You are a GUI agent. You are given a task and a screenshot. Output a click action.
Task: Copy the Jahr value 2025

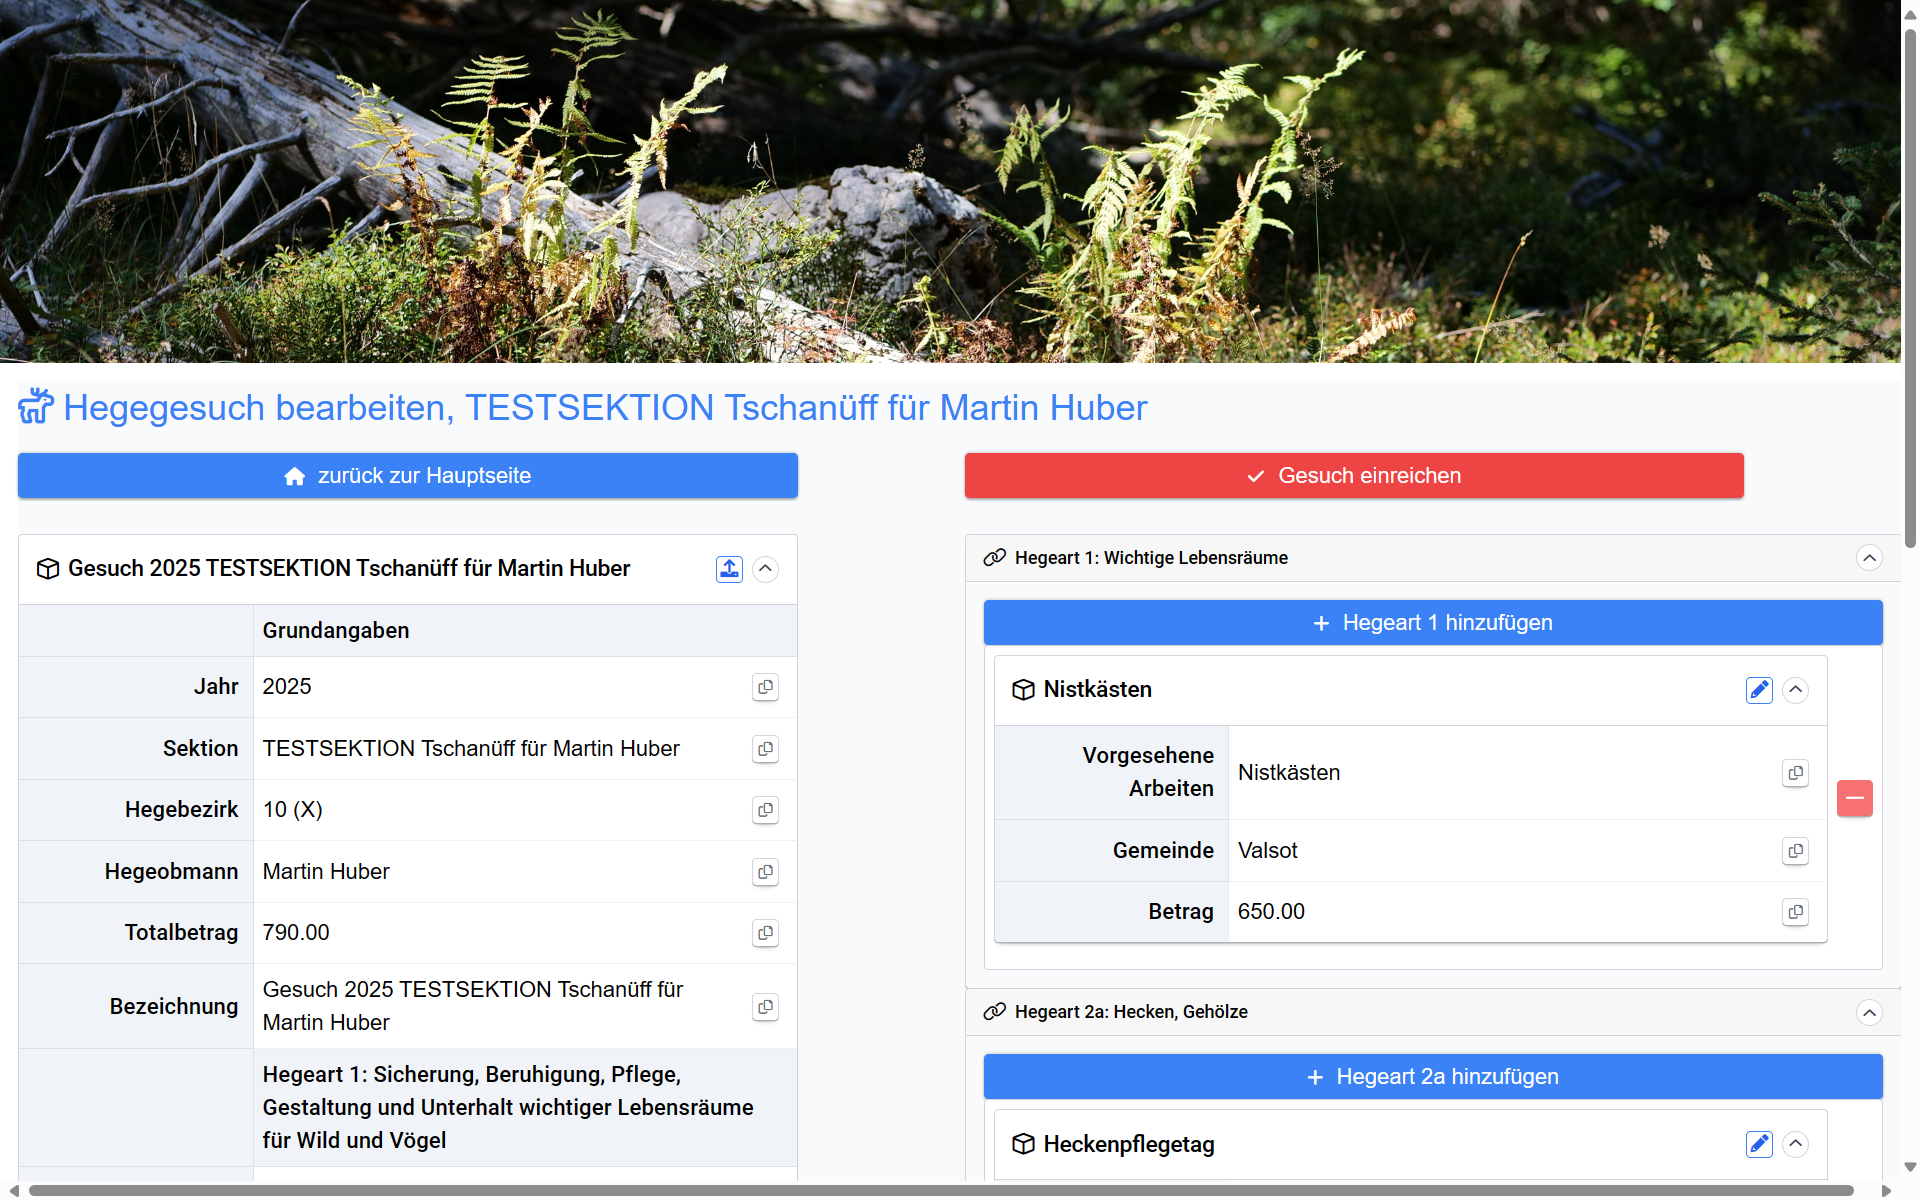click(x=765, y=687)
